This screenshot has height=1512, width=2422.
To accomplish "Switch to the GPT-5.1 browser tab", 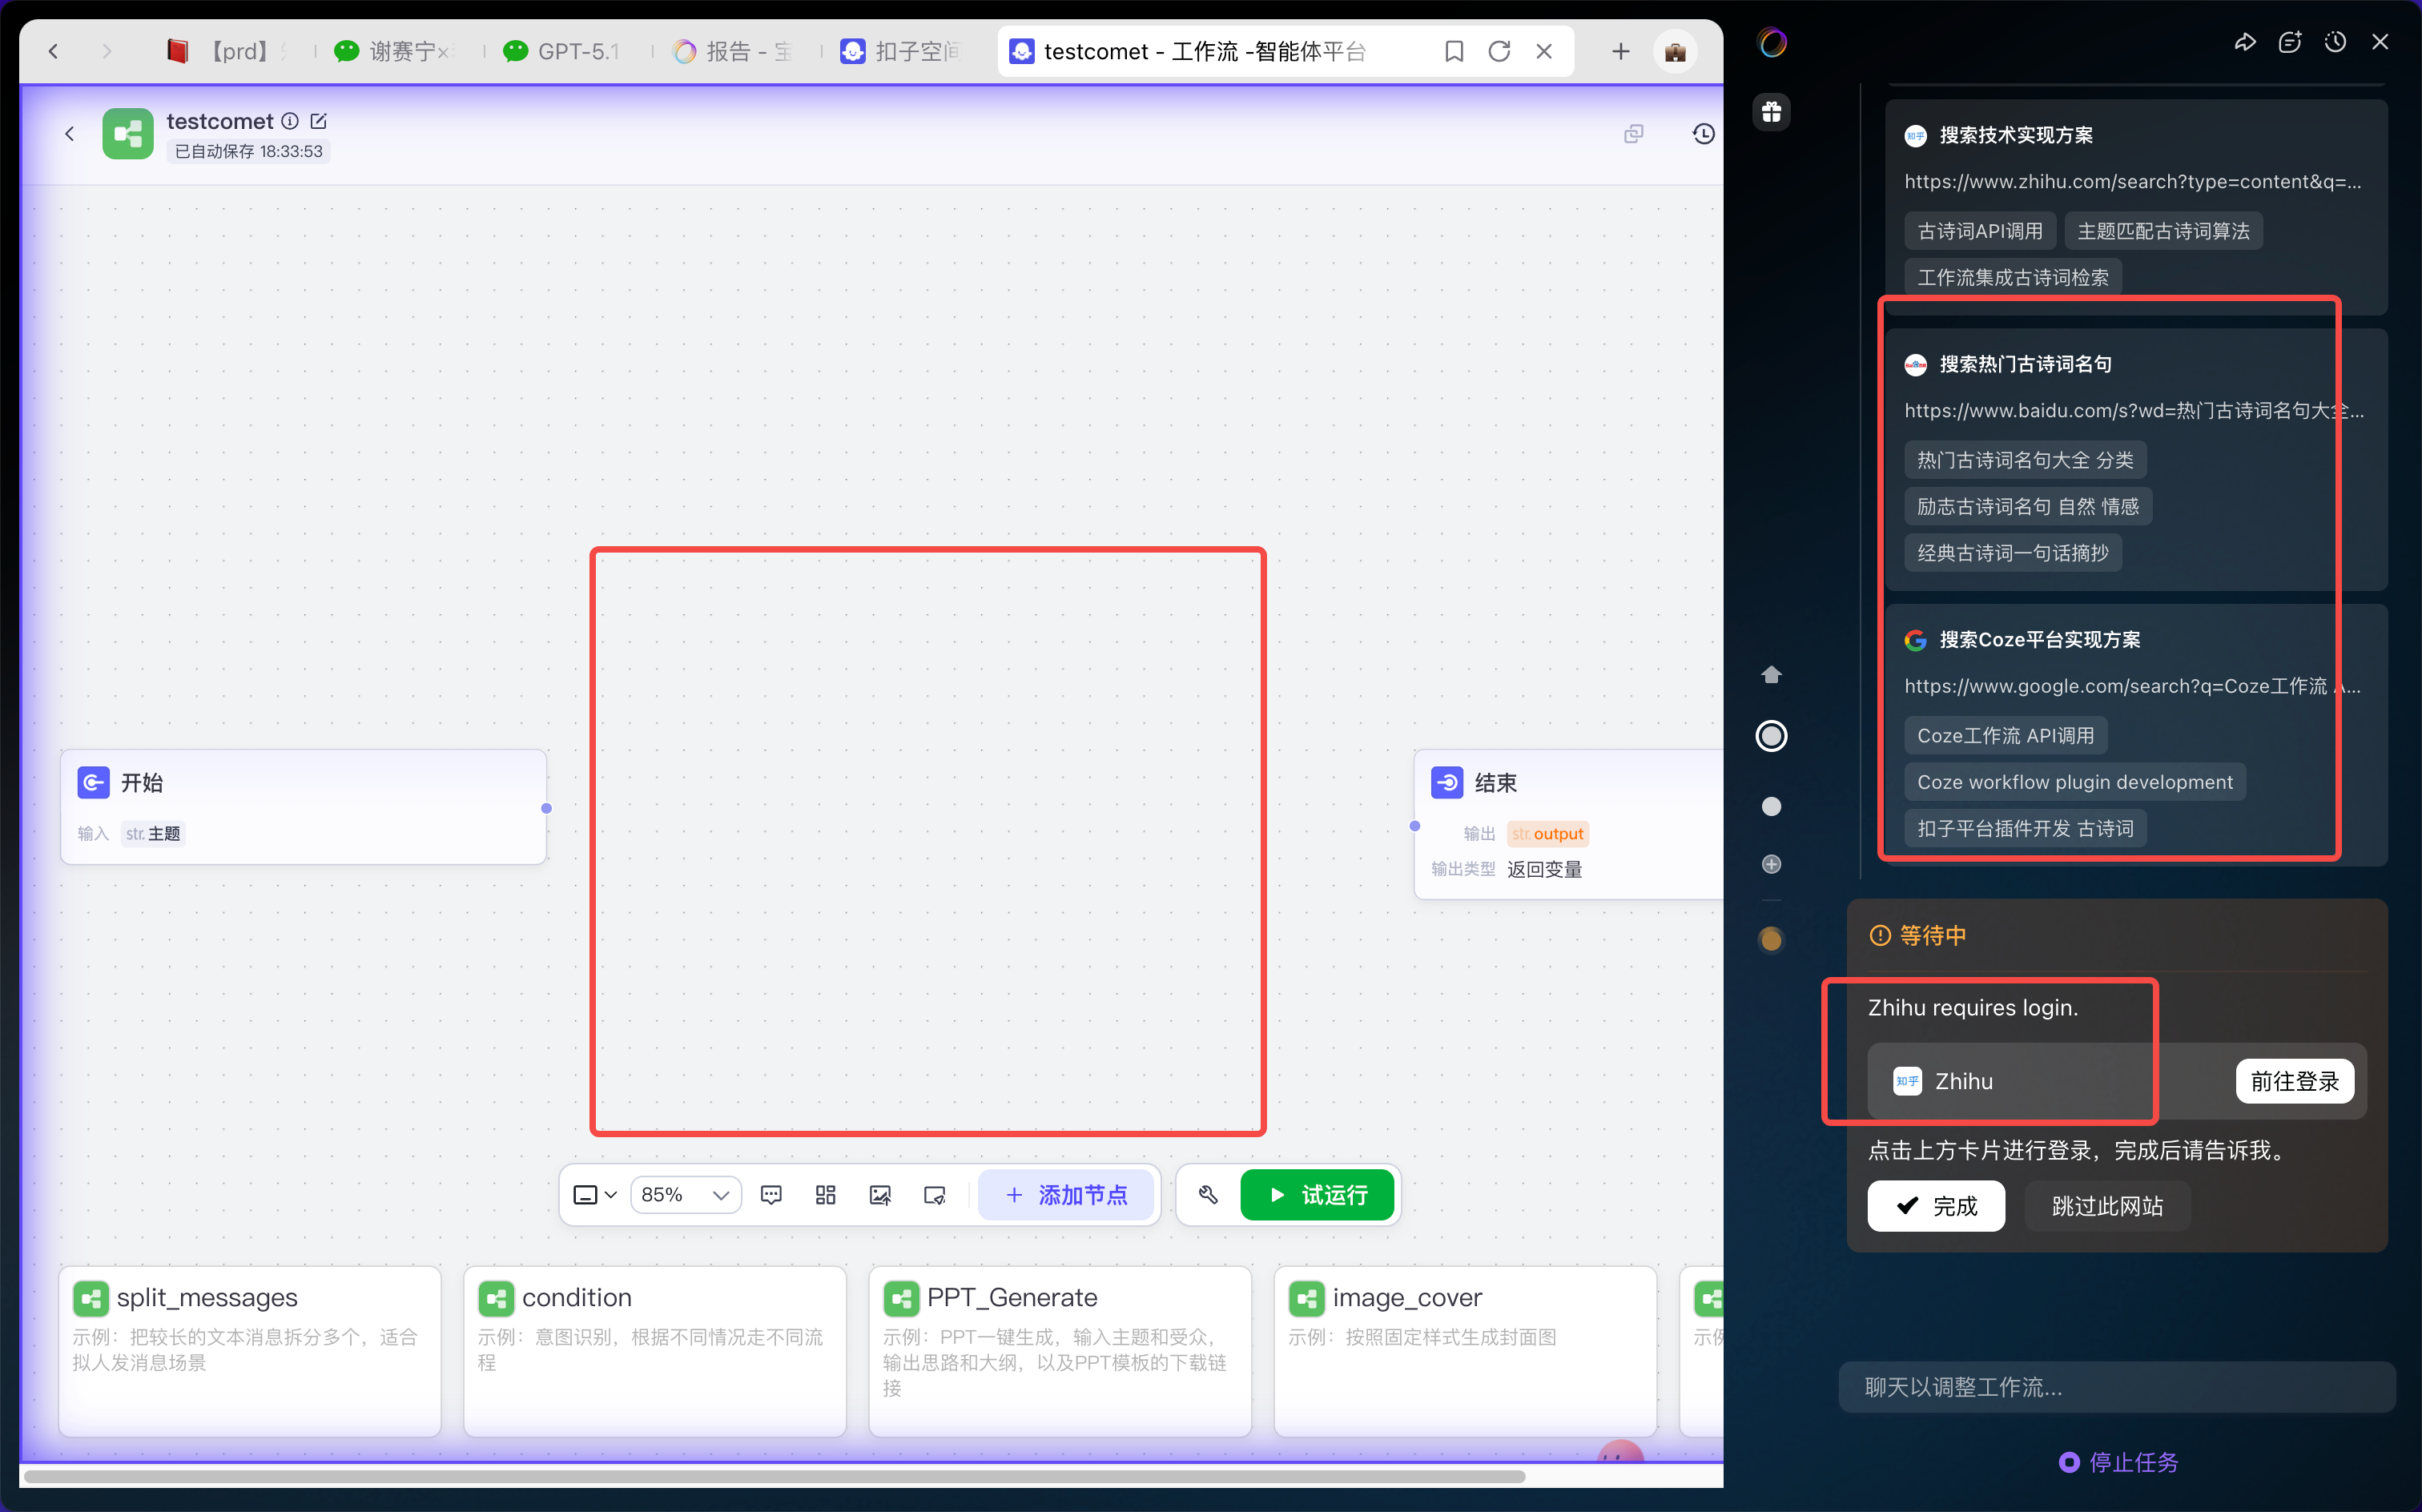I will [x=562, y=51].
